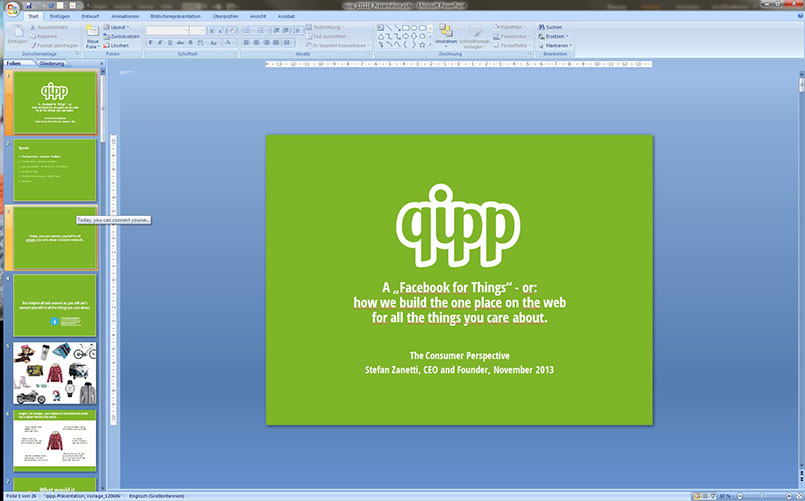This screenshot has width=805, height=501.
Task: Click the Office button logo
Action: (x=11, y=9)
